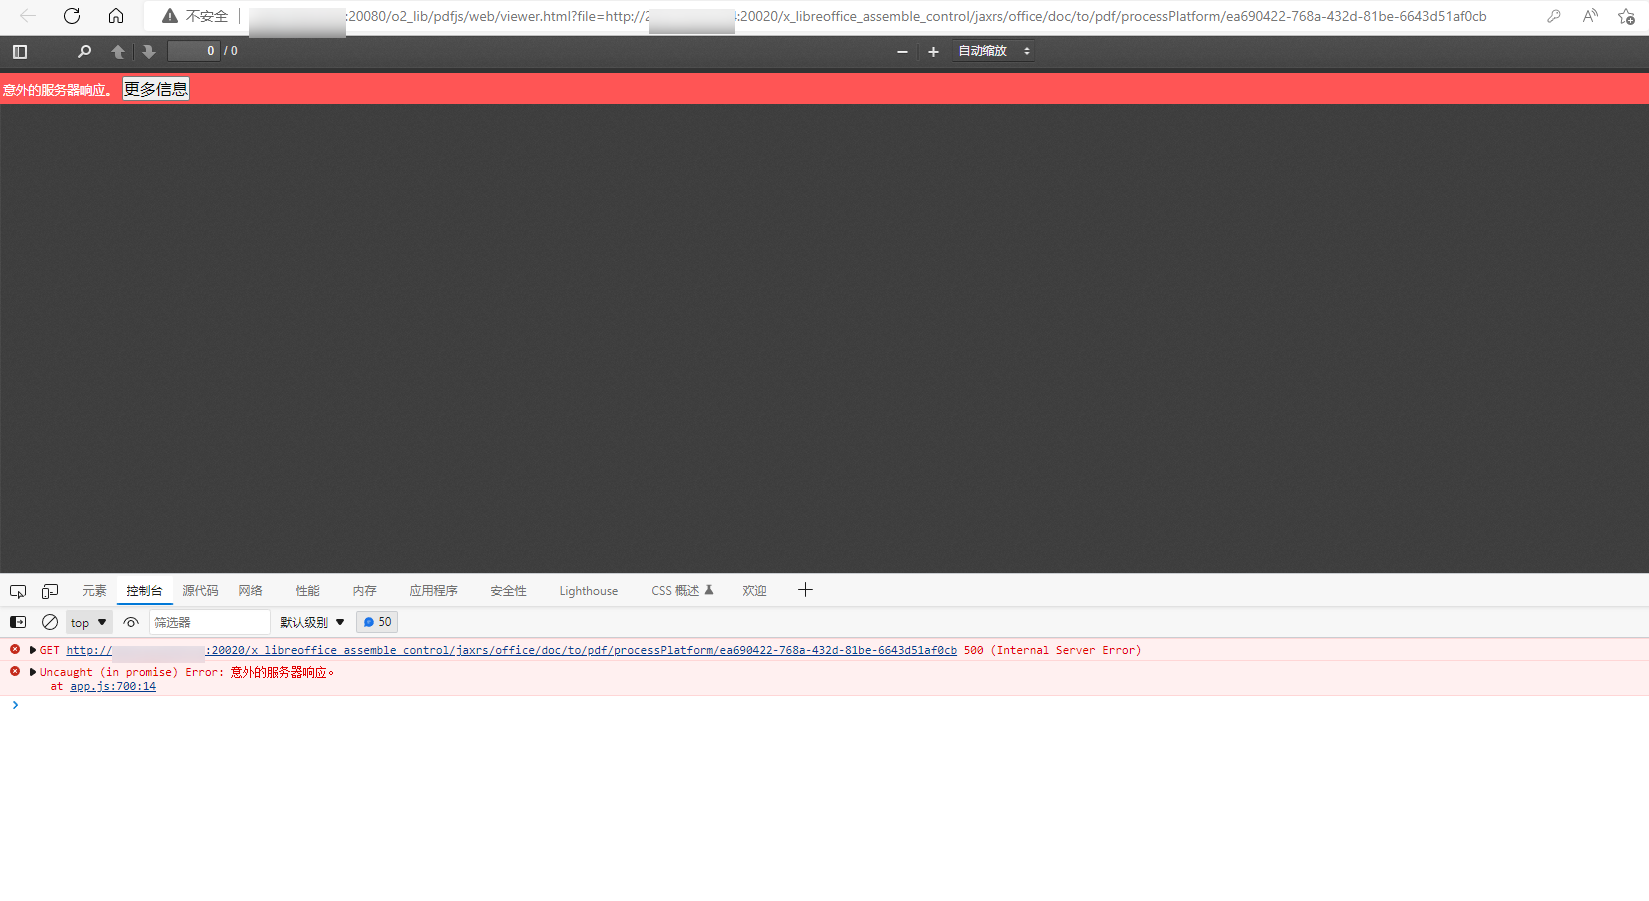Switch to the CSS 概述 tab
The width and height of the screenshot is (1649, 901).
click(x=682, y=591)
